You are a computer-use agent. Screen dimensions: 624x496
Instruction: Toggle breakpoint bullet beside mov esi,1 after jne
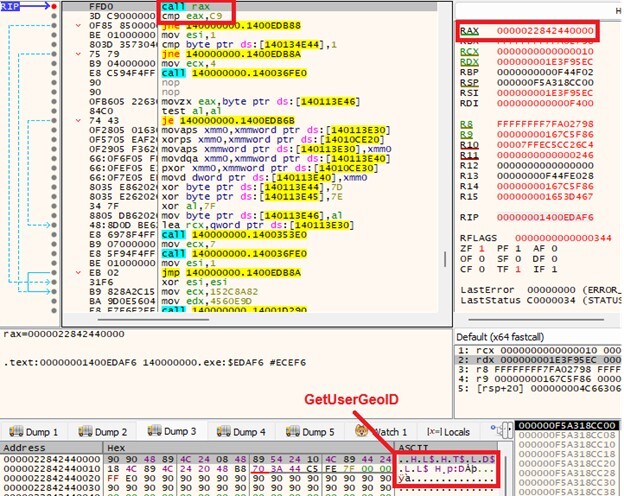pyautogui.click(x=54, y=35)
